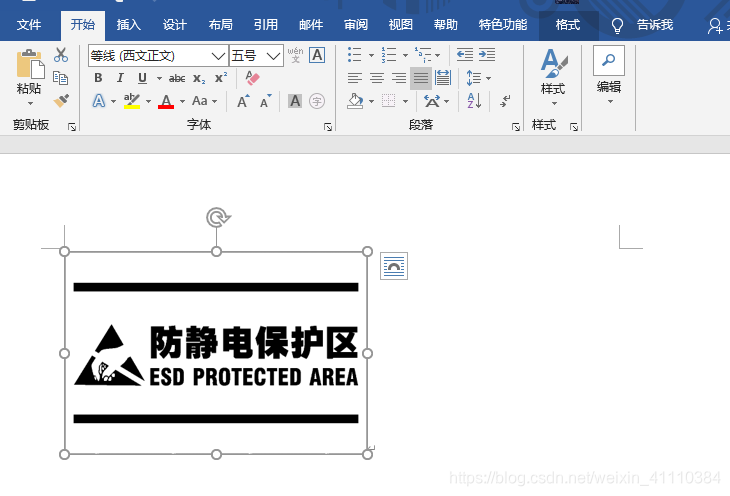Switch to the 引用 references tab
This screenshot has height=496, width=730.
pos(266,24)
